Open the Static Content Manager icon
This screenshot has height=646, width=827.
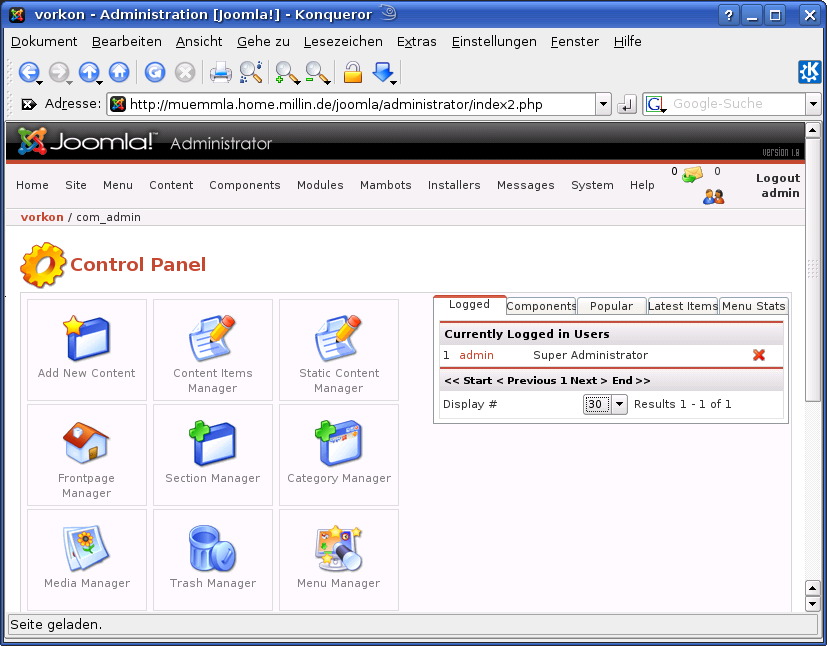[339, 338]
